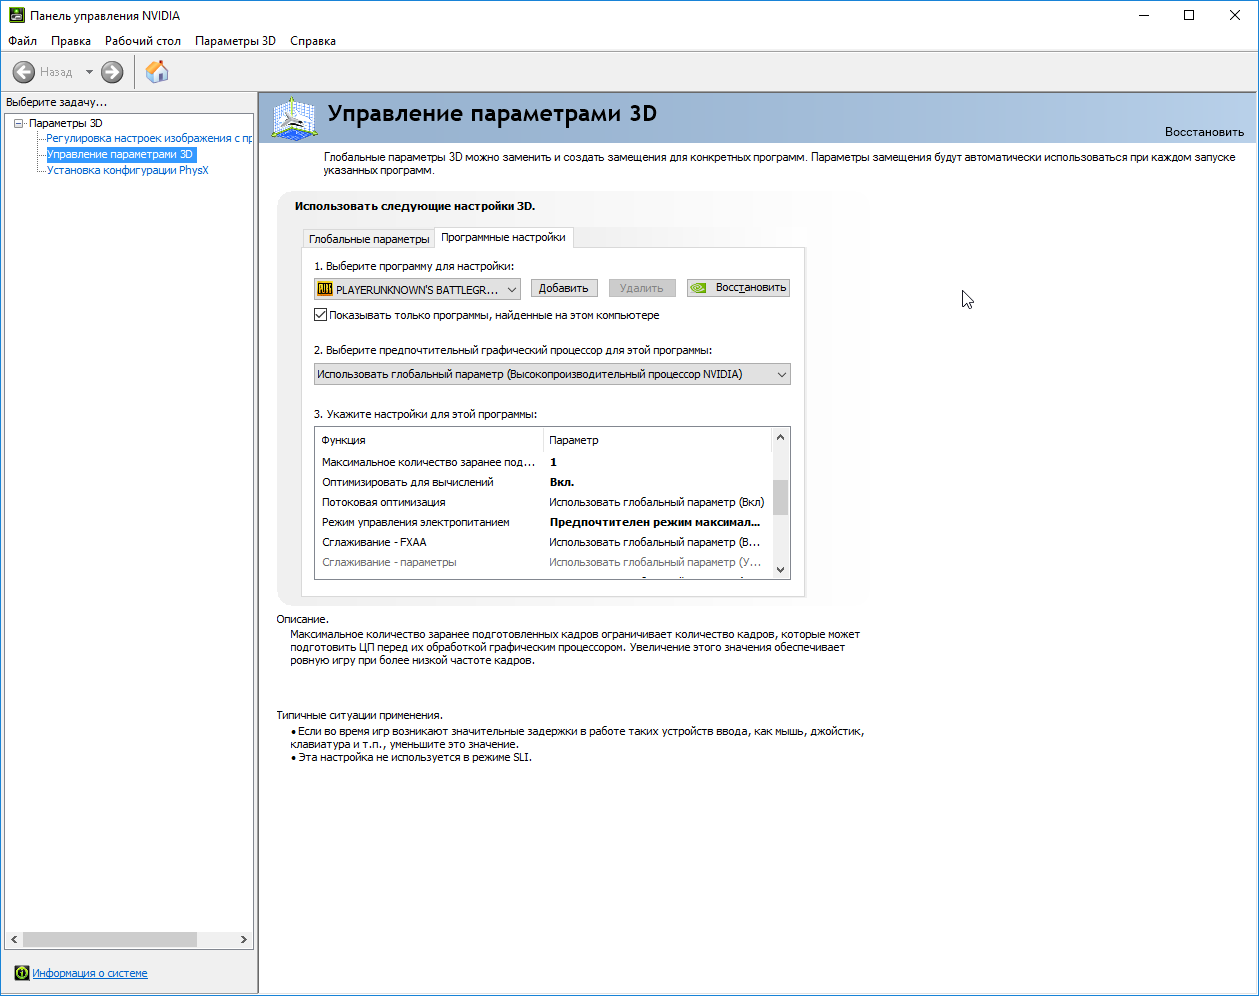Click the 3D settings header icon
This screenshot has height=996, width=1259.
click(x=293, y=120)
